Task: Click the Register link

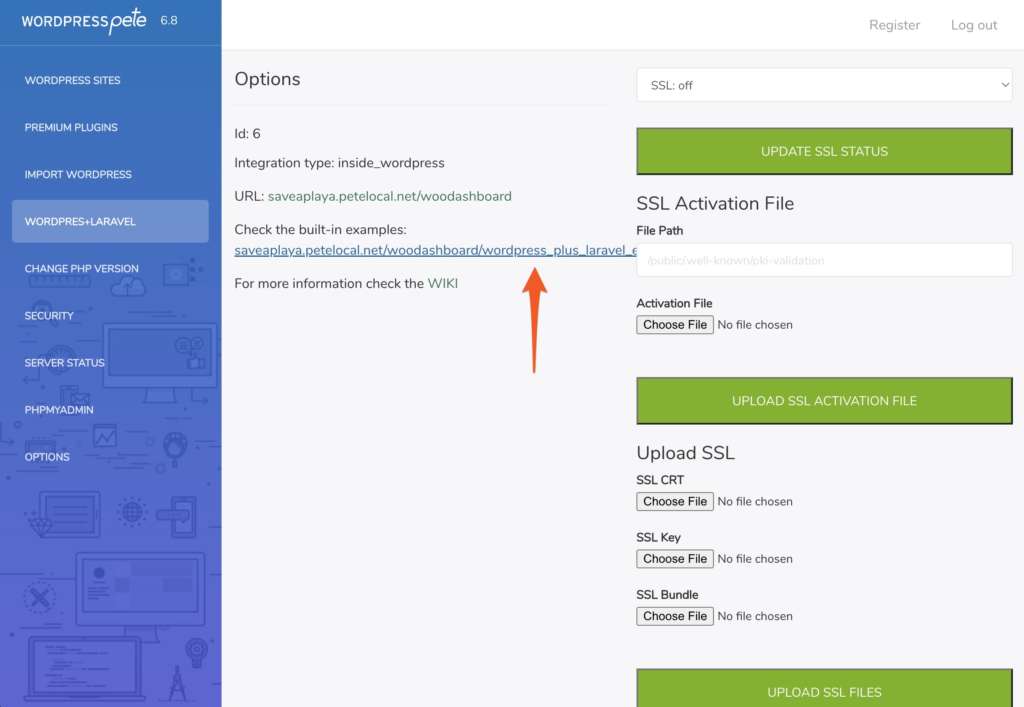Action: 894,25
